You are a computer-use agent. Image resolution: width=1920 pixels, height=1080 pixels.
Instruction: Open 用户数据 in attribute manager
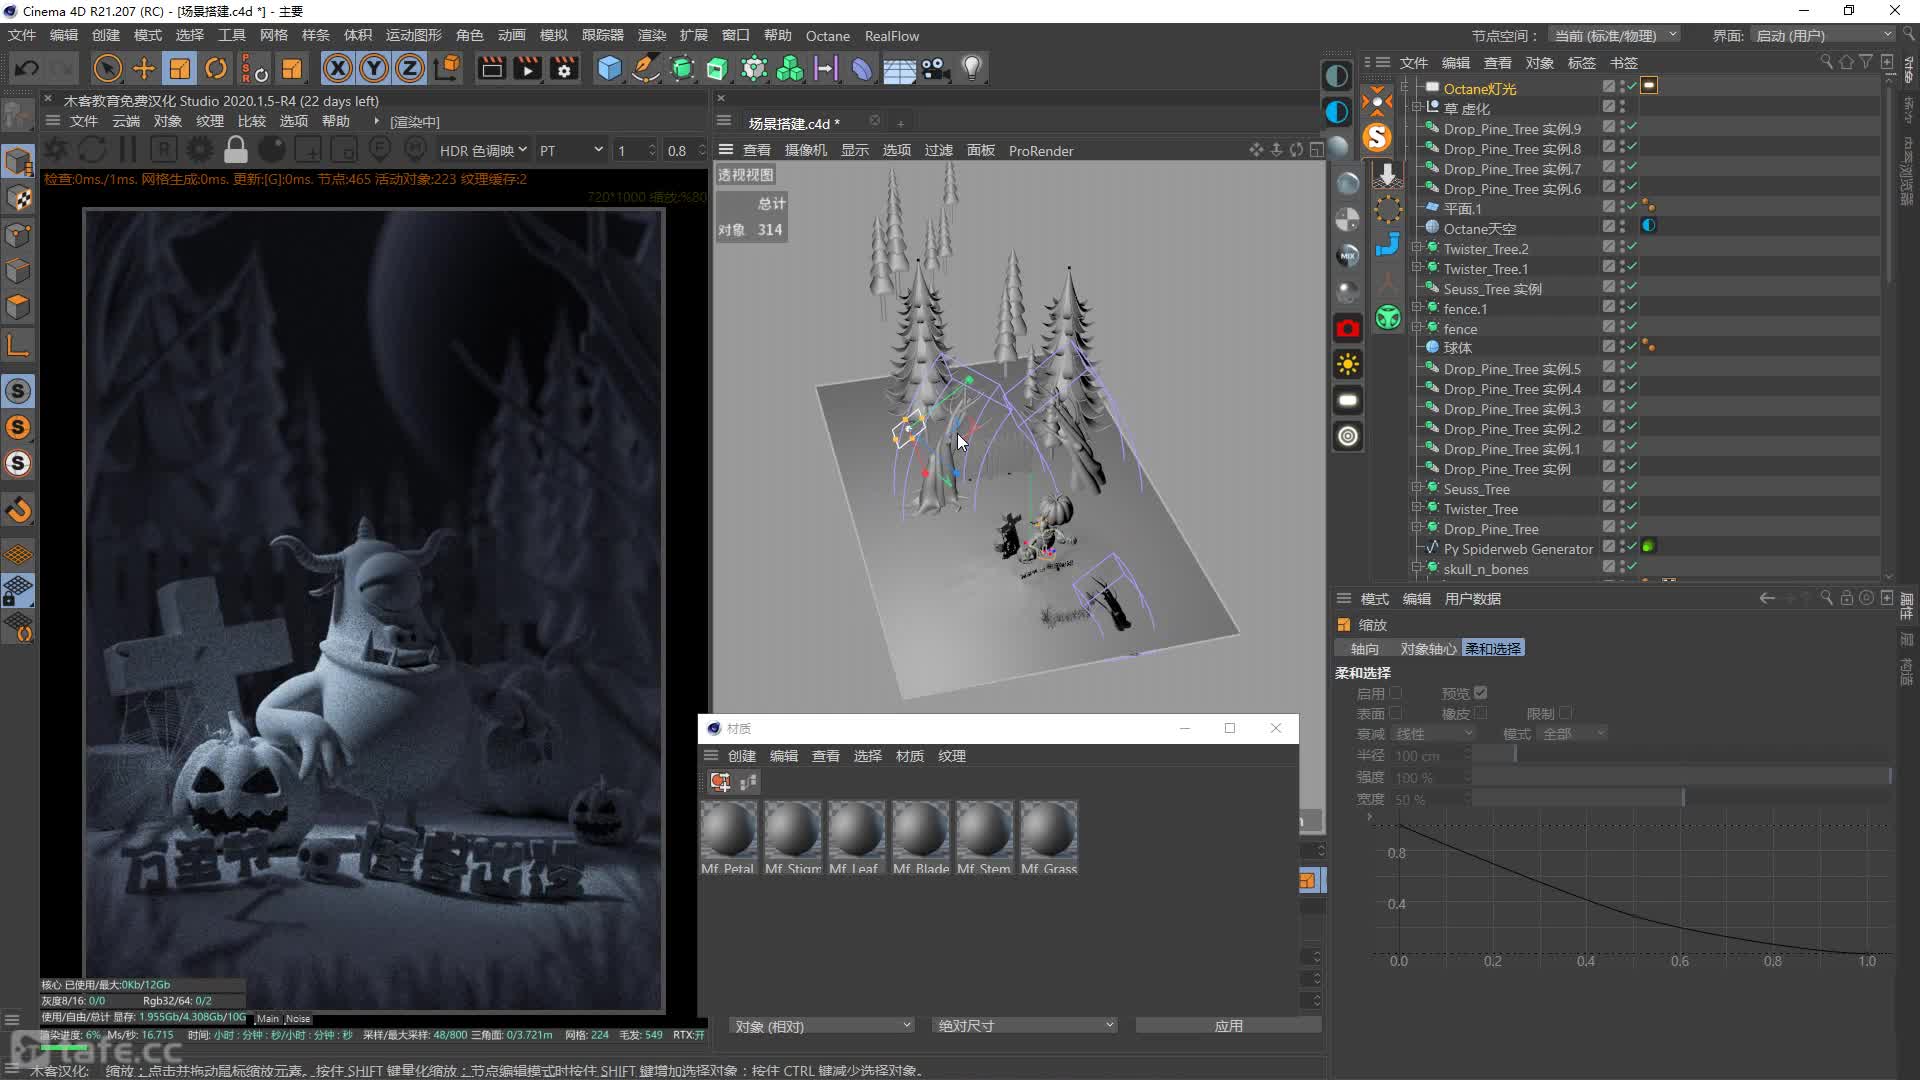pyautogui.click(x=1472, y=598)
